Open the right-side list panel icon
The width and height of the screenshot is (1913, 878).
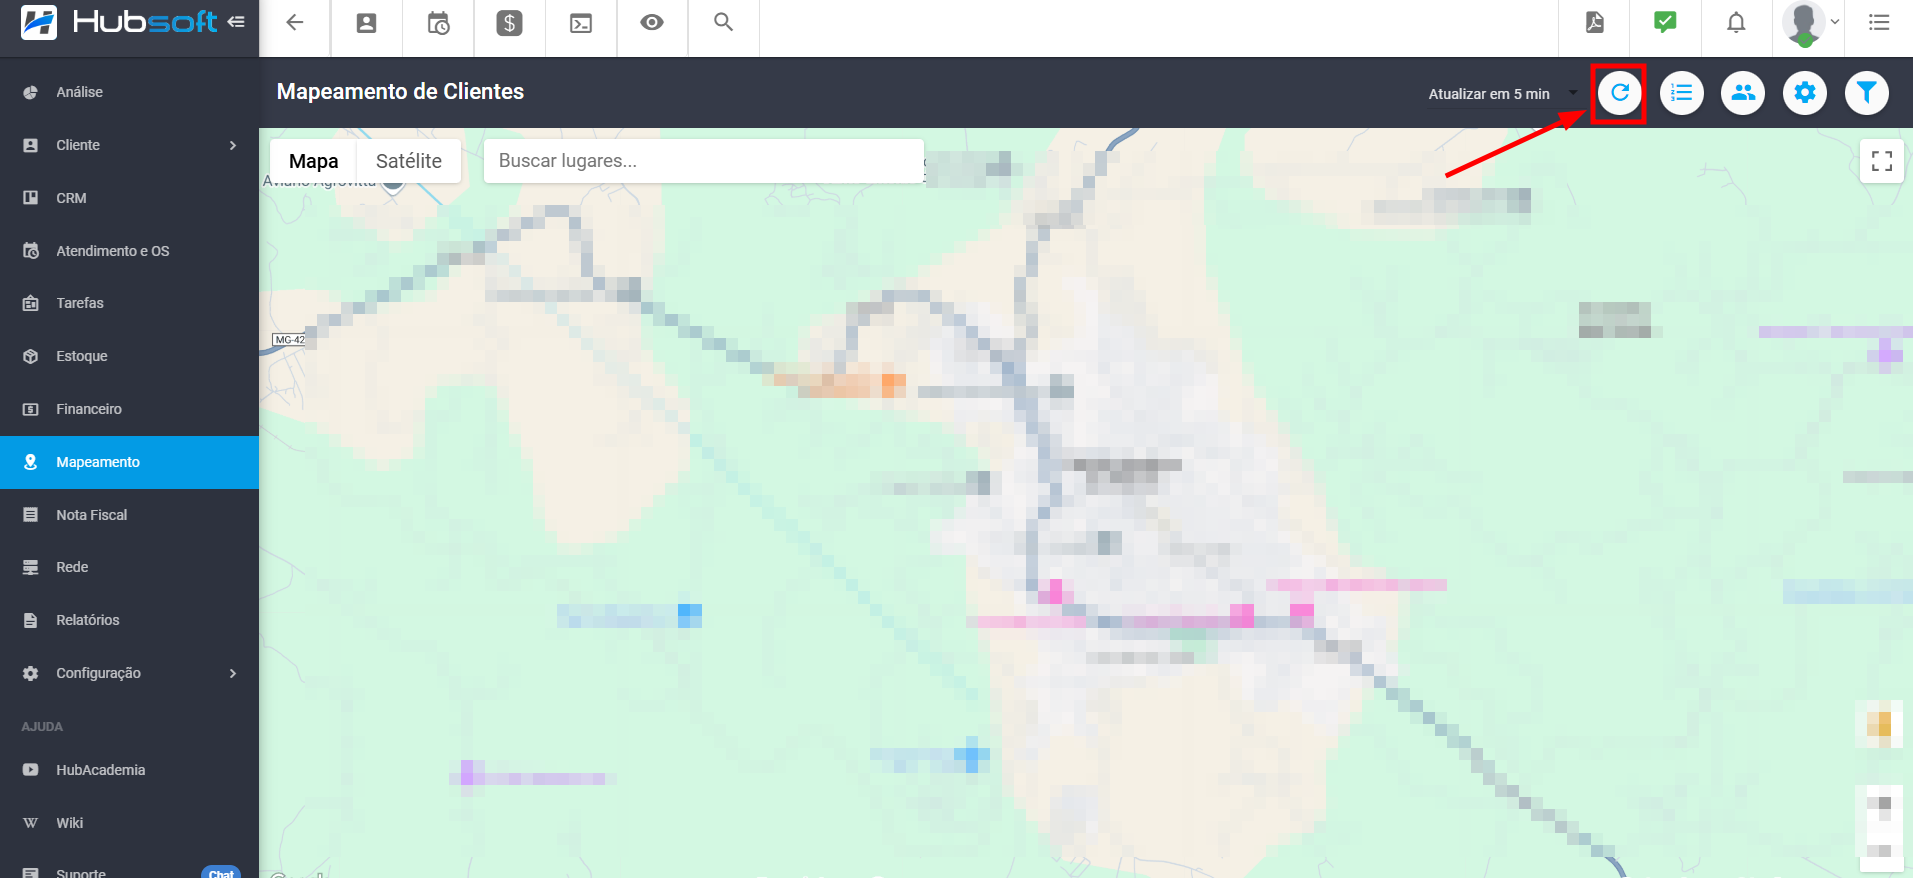[x=1879, y=22]
